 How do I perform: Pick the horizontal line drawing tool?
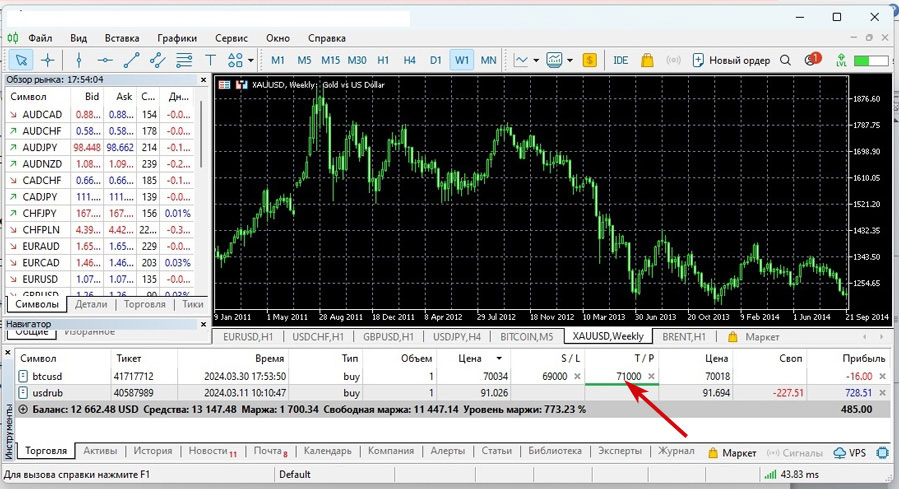[x=105, y=60]
